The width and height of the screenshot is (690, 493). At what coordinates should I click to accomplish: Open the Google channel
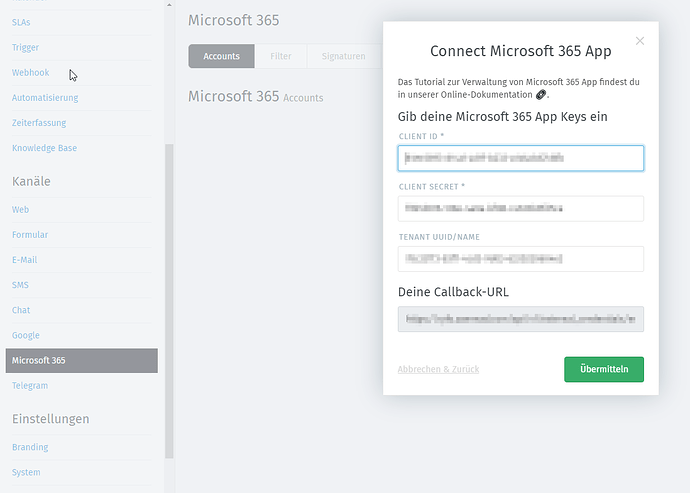click(x=26, y=335)
